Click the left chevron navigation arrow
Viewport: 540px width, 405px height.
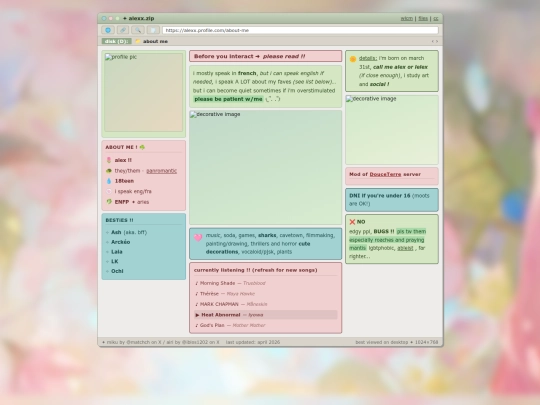[433, 41]
